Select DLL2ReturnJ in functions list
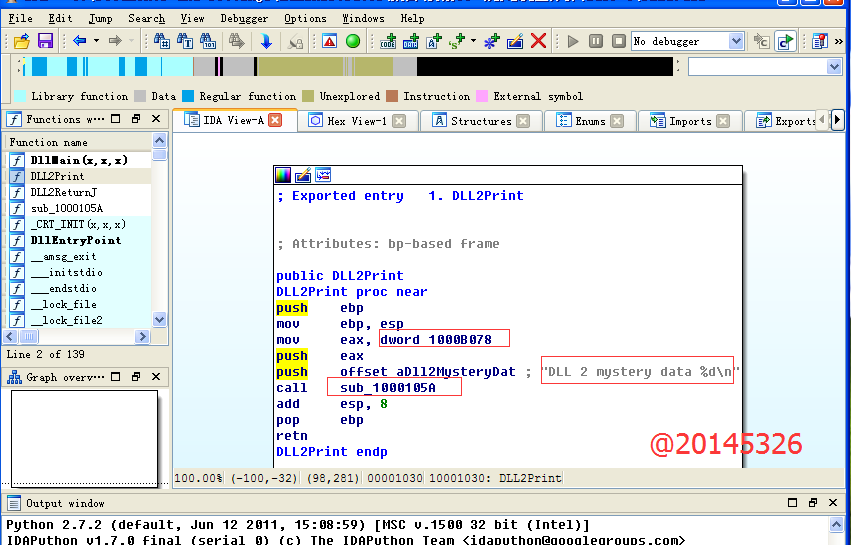851x545 pixels. (x=63, y=192)
